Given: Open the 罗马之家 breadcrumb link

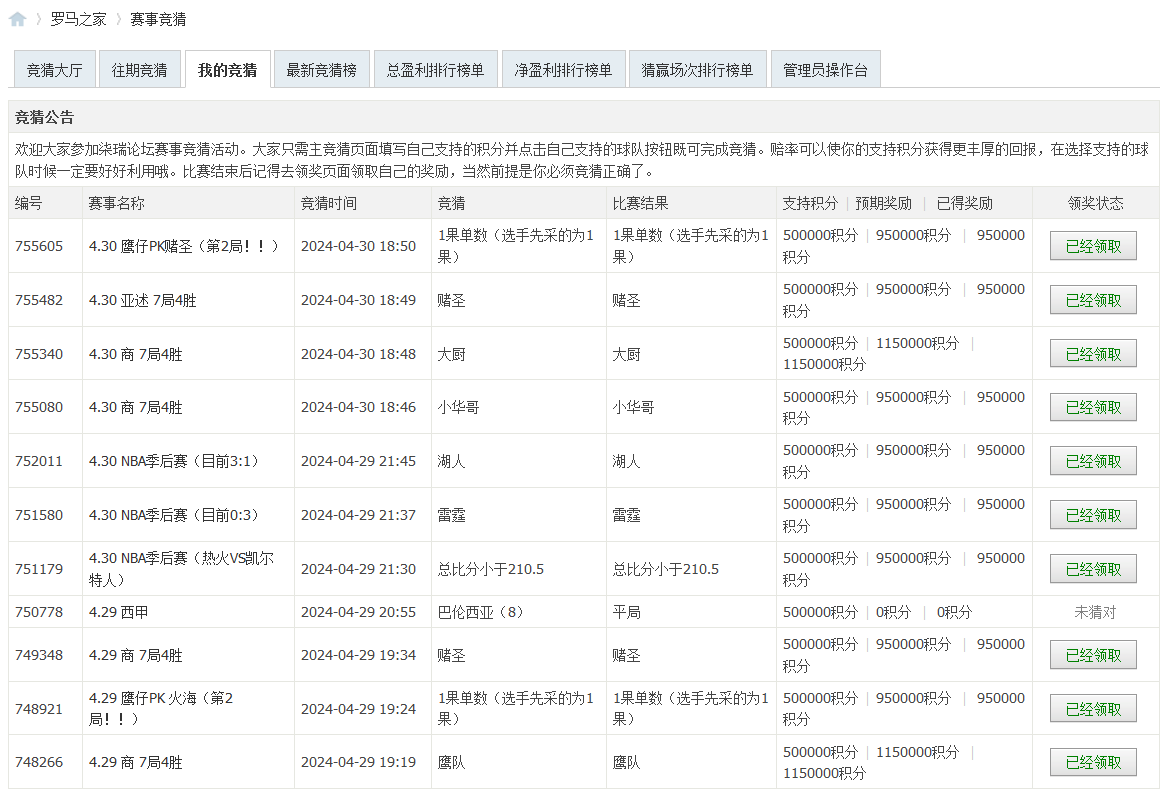Looking at the screenshot, I should (78, 19).
